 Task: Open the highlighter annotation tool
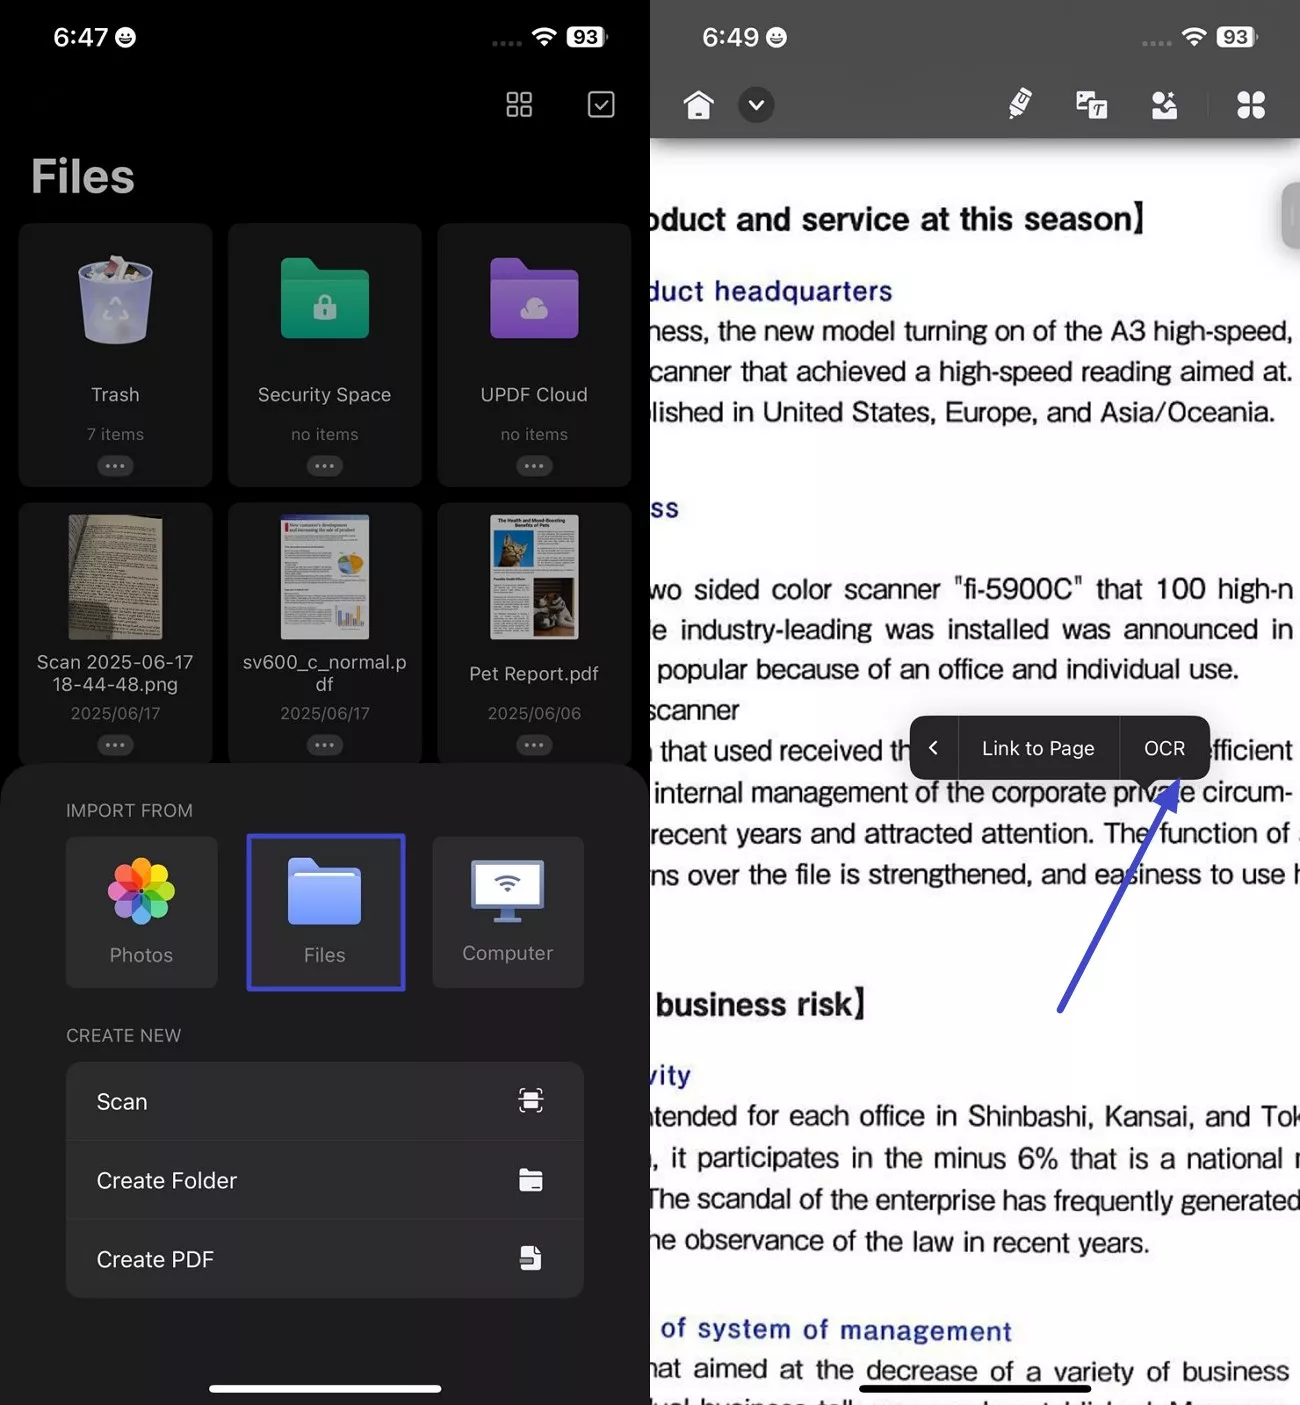pos(1019,104)
